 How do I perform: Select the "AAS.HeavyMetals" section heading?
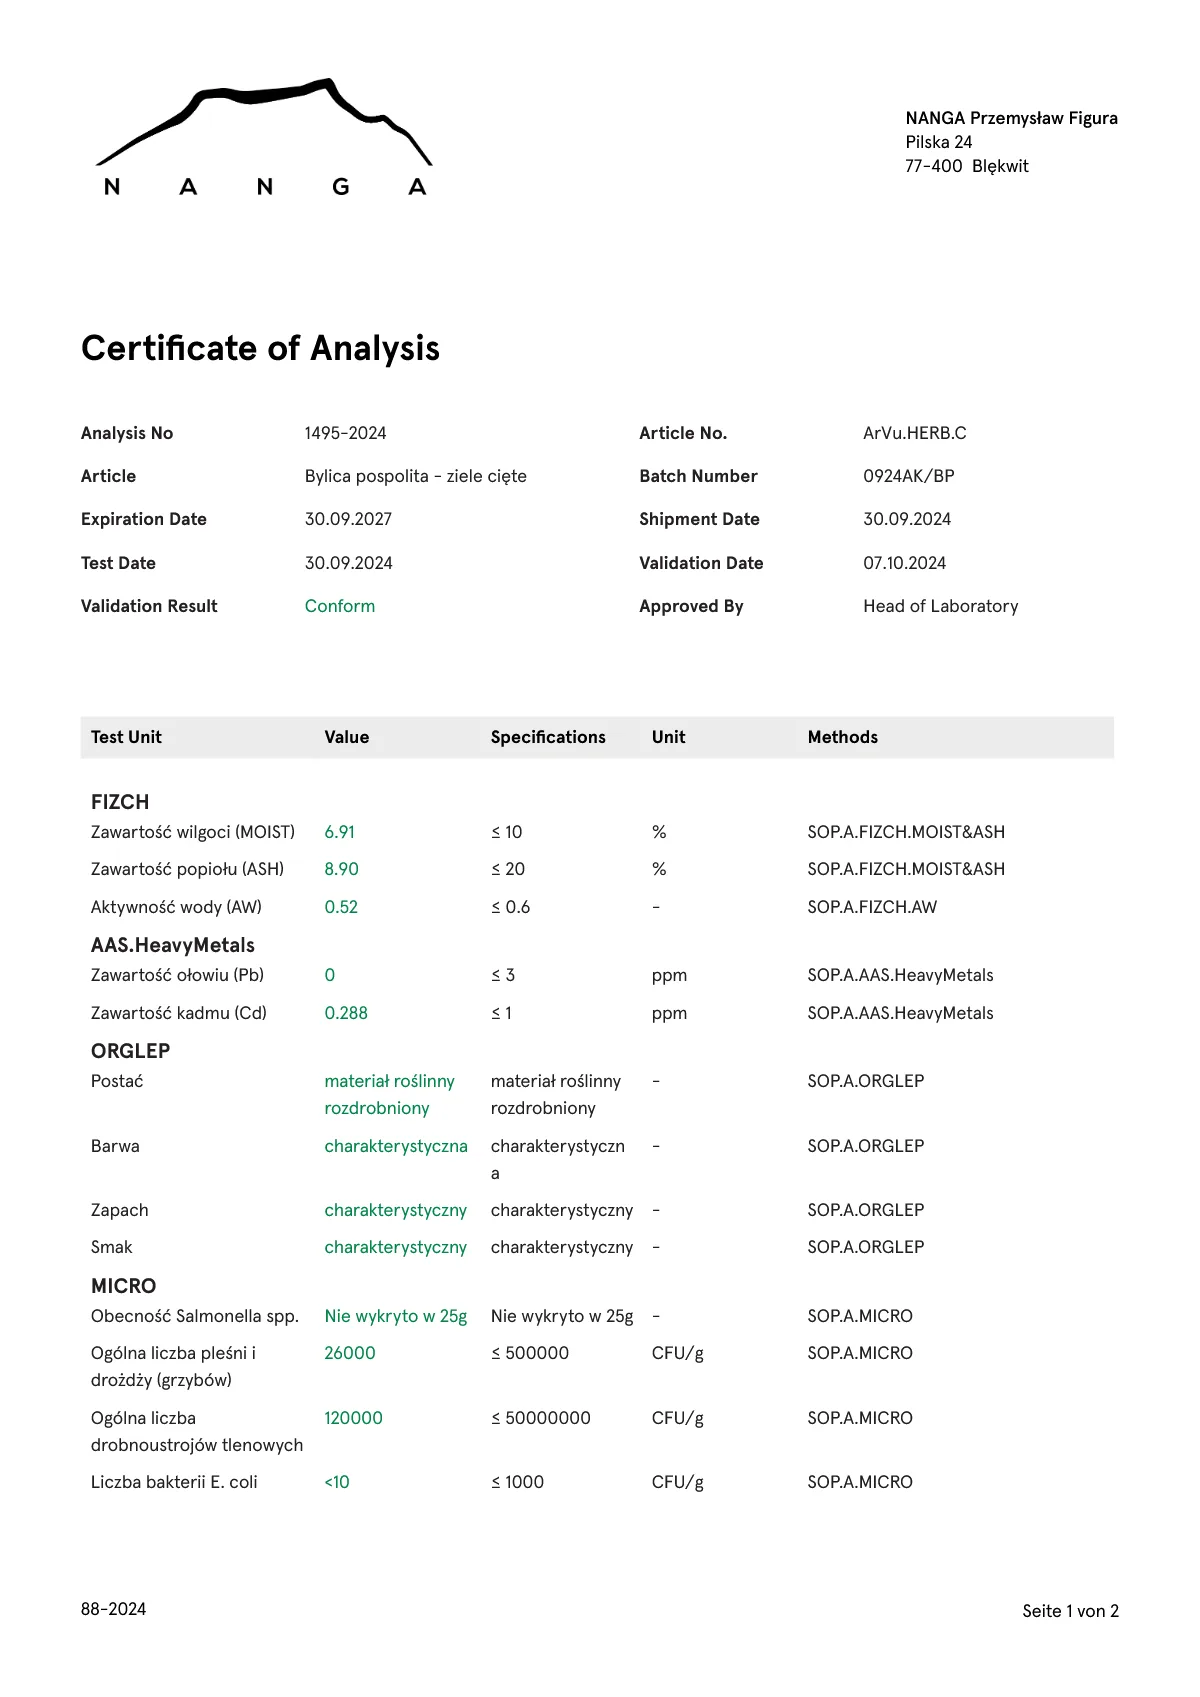(x=172, y=945)
